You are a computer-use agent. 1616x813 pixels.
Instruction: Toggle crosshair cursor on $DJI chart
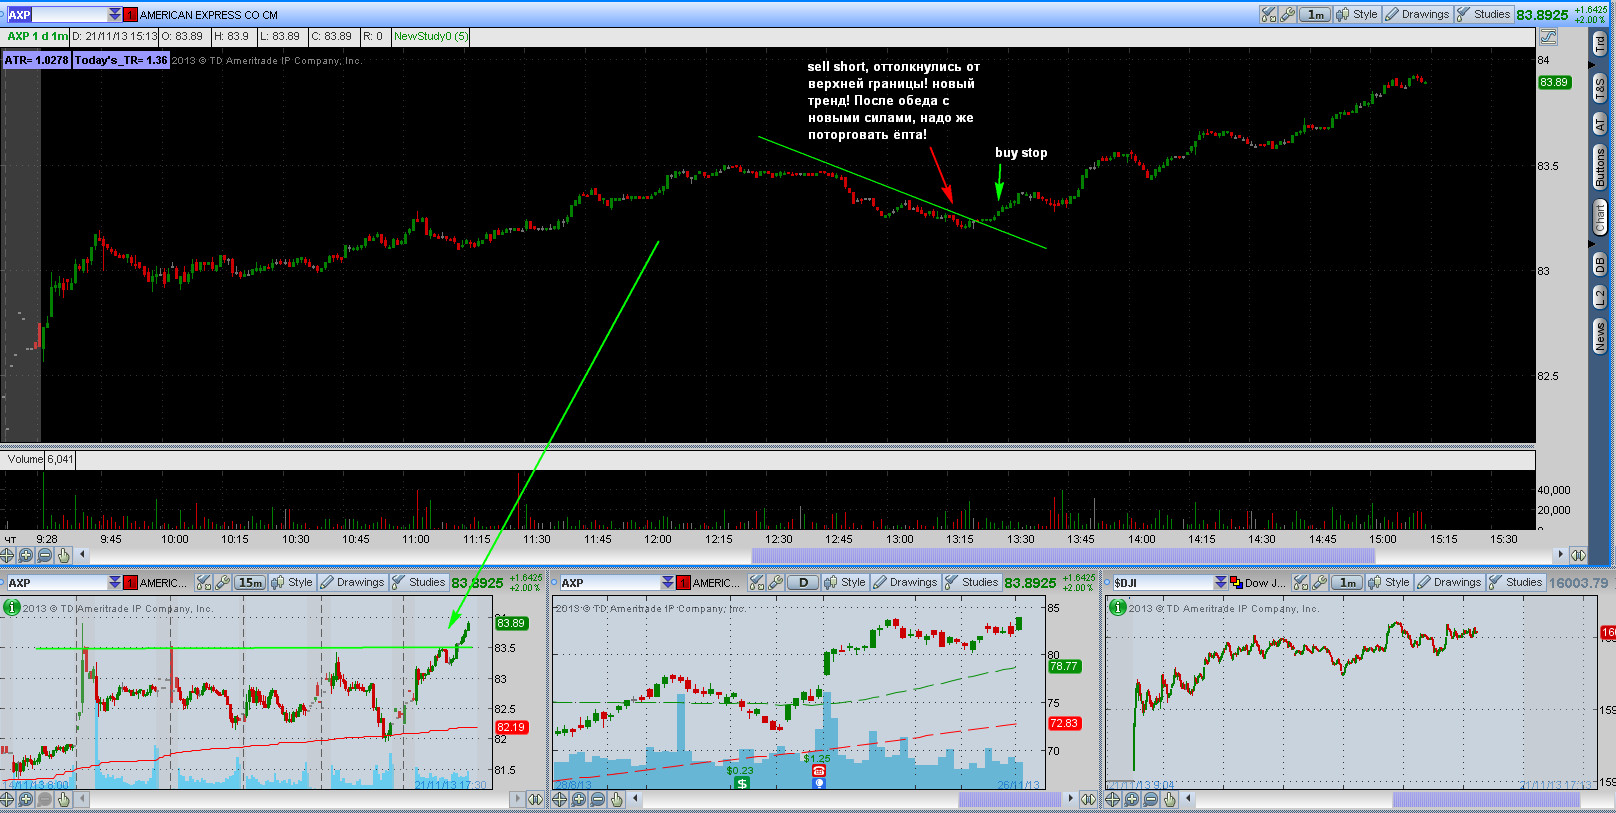[1113, 799]
